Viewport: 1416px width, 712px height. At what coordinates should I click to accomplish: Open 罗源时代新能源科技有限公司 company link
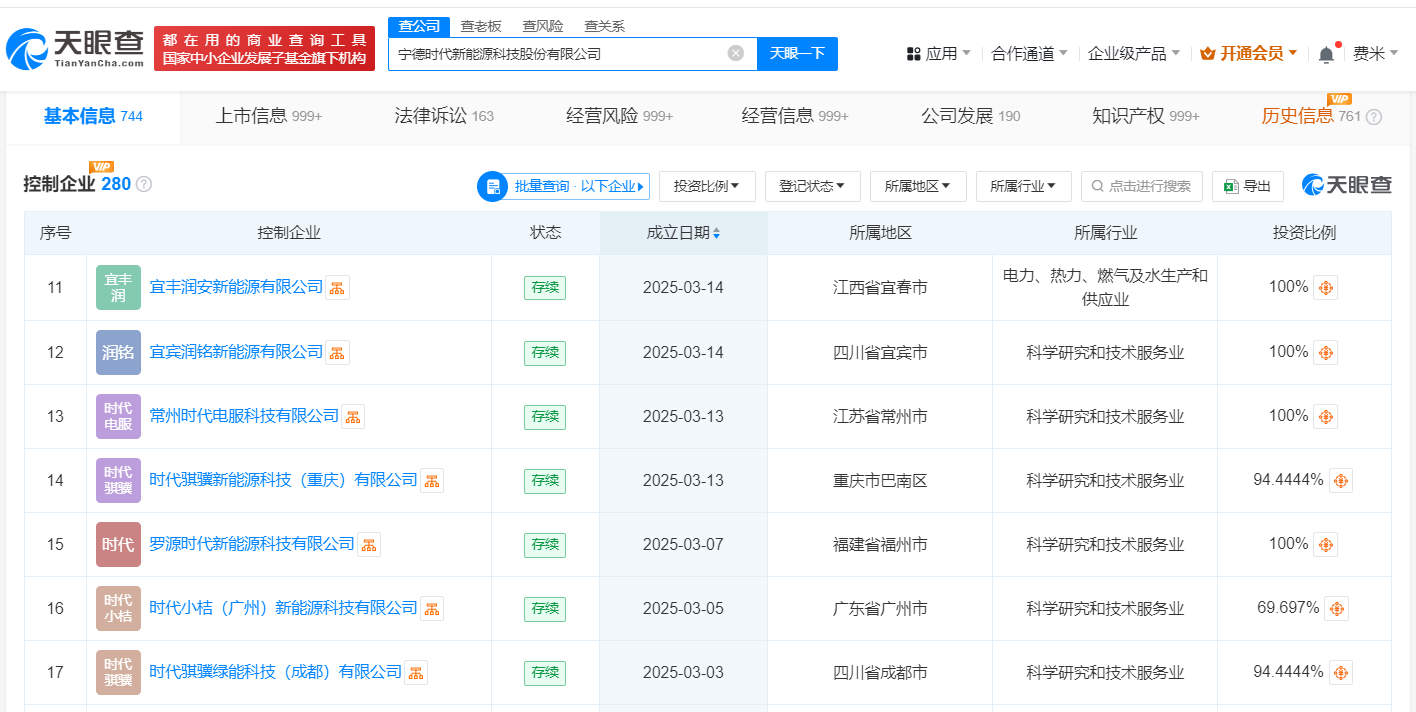point(252,544)
